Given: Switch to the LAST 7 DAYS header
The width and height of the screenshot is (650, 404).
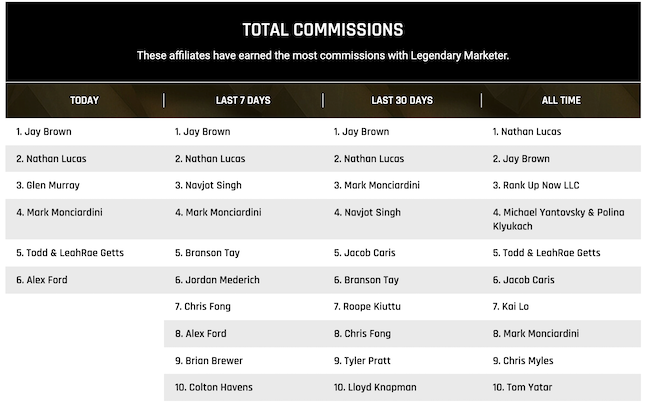Looking at the screenshot, I should point(243,100).
